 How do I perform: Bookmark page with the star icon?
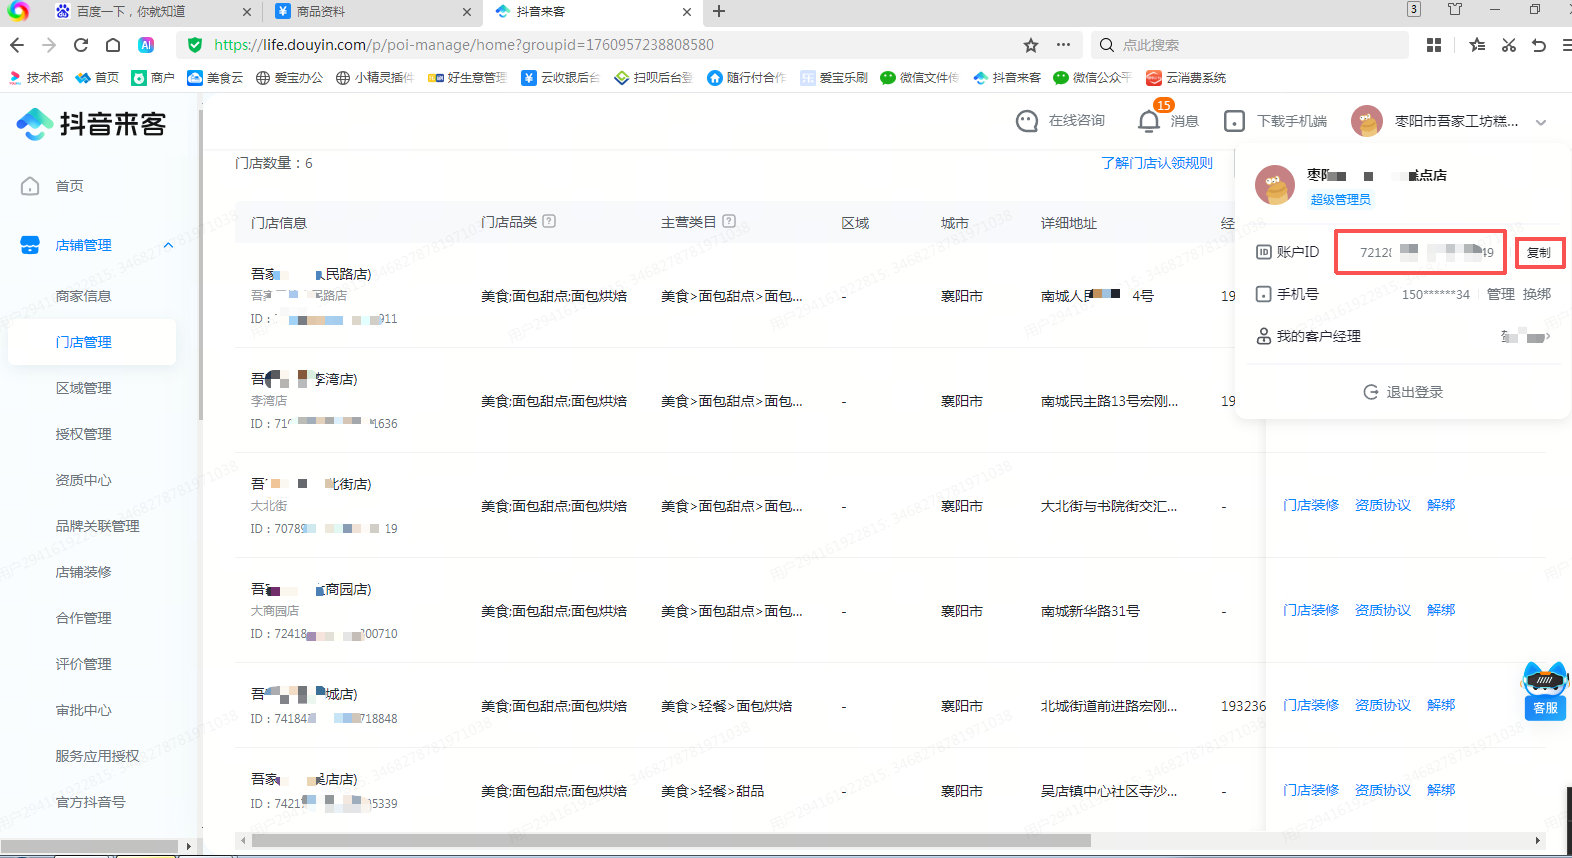pos(1031,45)
